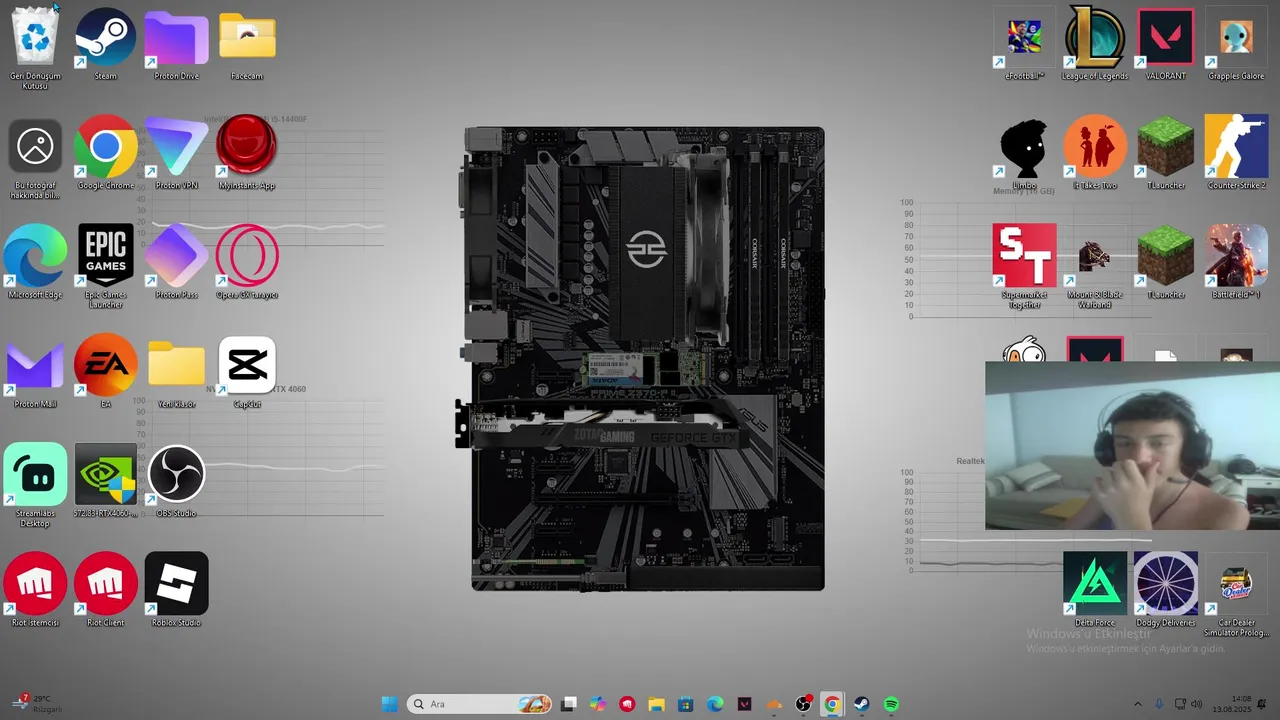
Task: Open the Riot Client desktop shortcut
Action: [106, 590]
